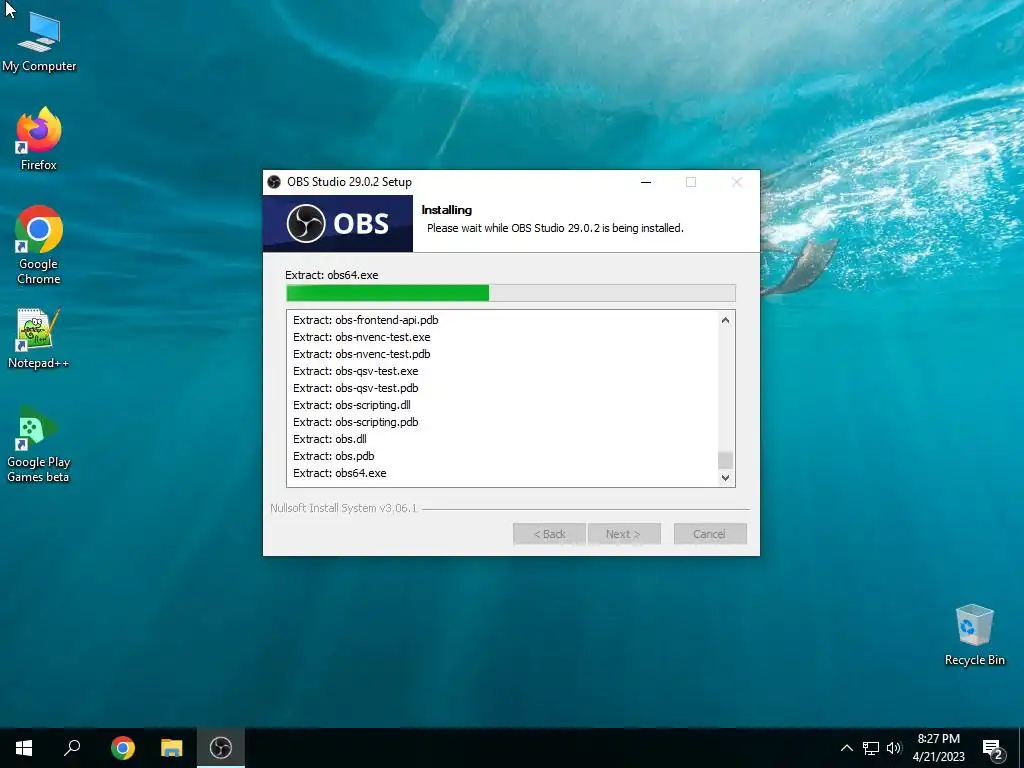Open taskbar search magnifier

[72, 748]
